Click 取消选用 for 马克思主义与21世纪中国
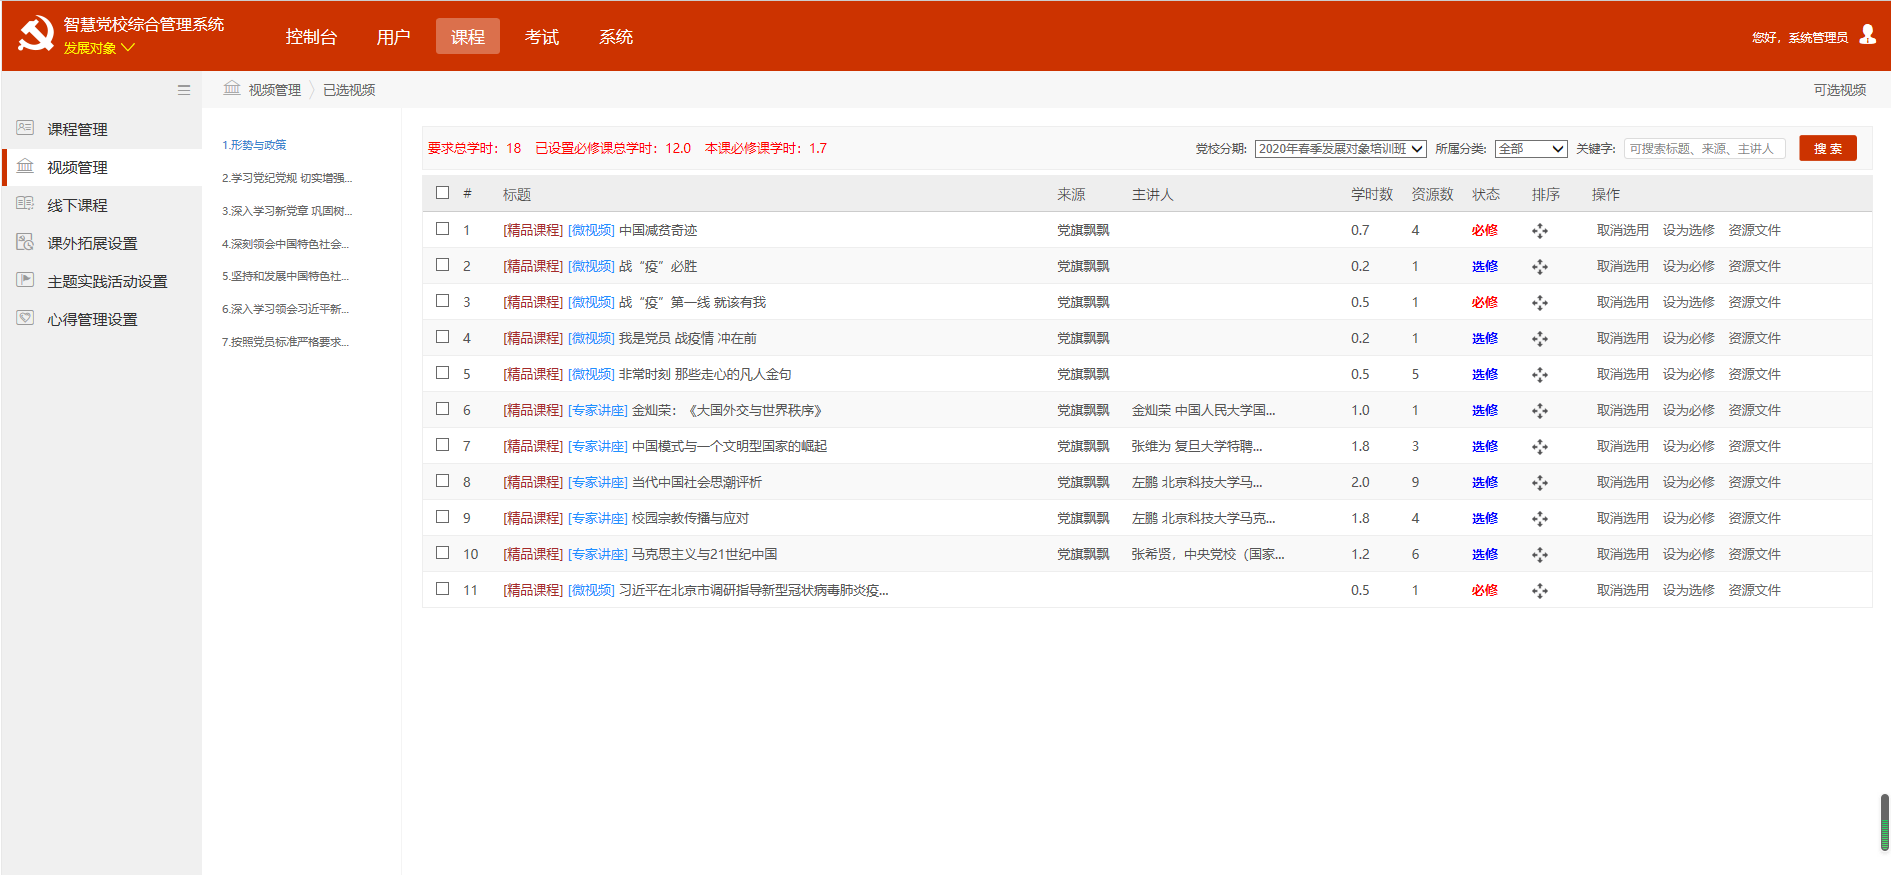The width and height of the screenshot is (1891, 875). [1622, 555]
